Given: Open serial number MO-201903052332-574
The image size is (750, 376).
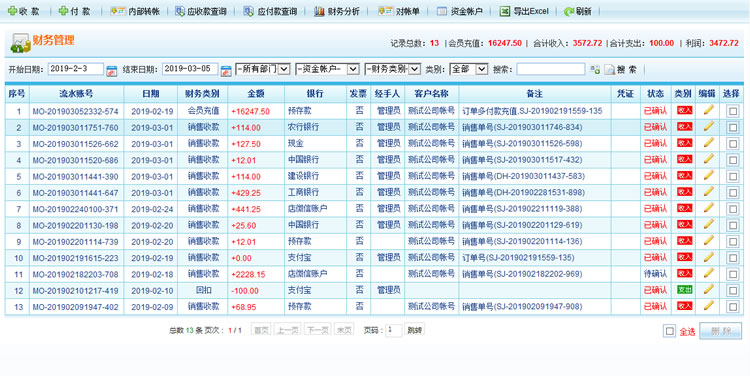Looking at the screenshot, I should pos(75,111).
